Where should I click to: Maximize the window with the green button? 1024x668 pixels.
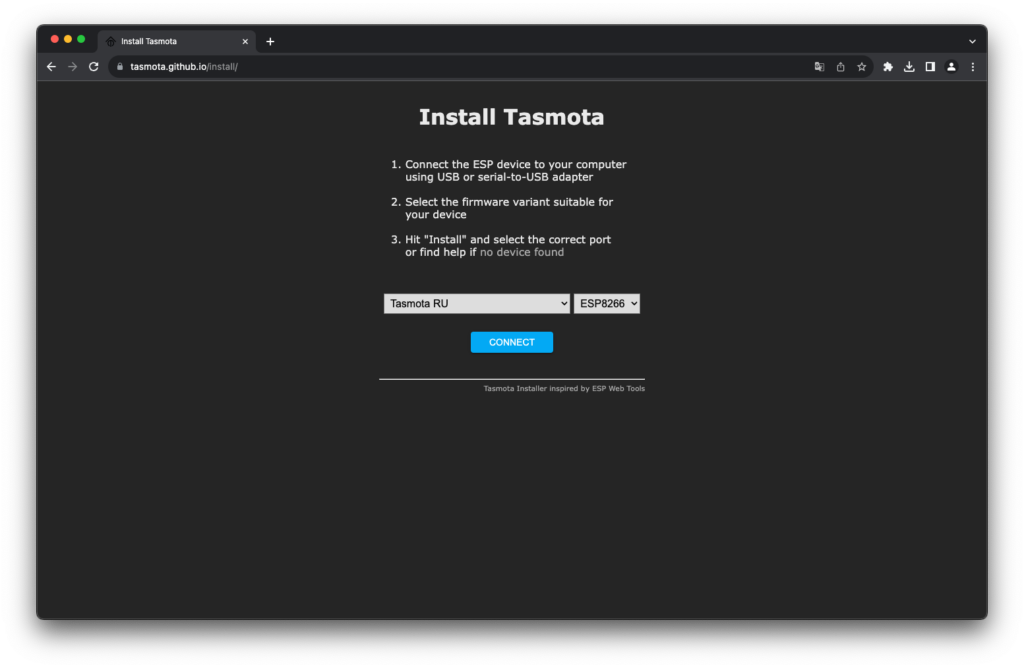click(x=81, y=39)
